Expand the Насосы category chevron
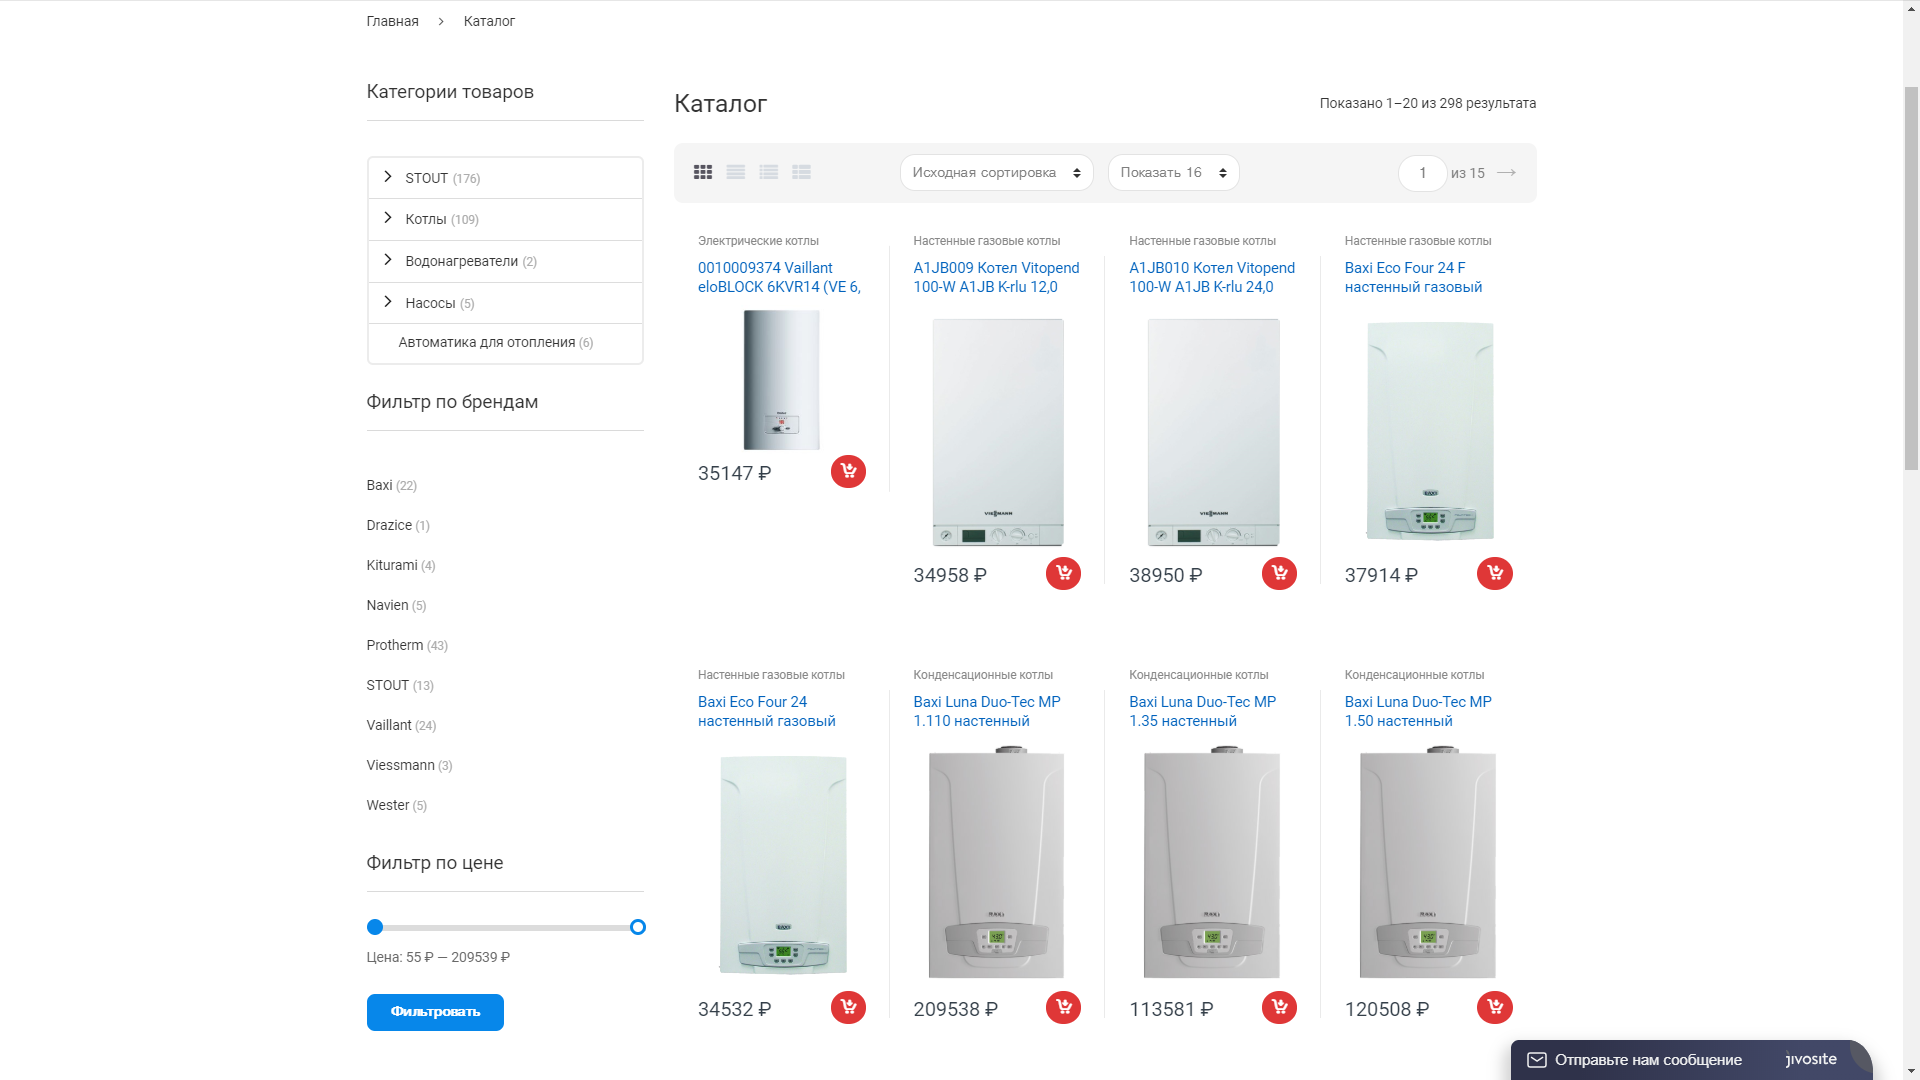Viewport: 1920px width, 1080px height. (x=388, y=302)
